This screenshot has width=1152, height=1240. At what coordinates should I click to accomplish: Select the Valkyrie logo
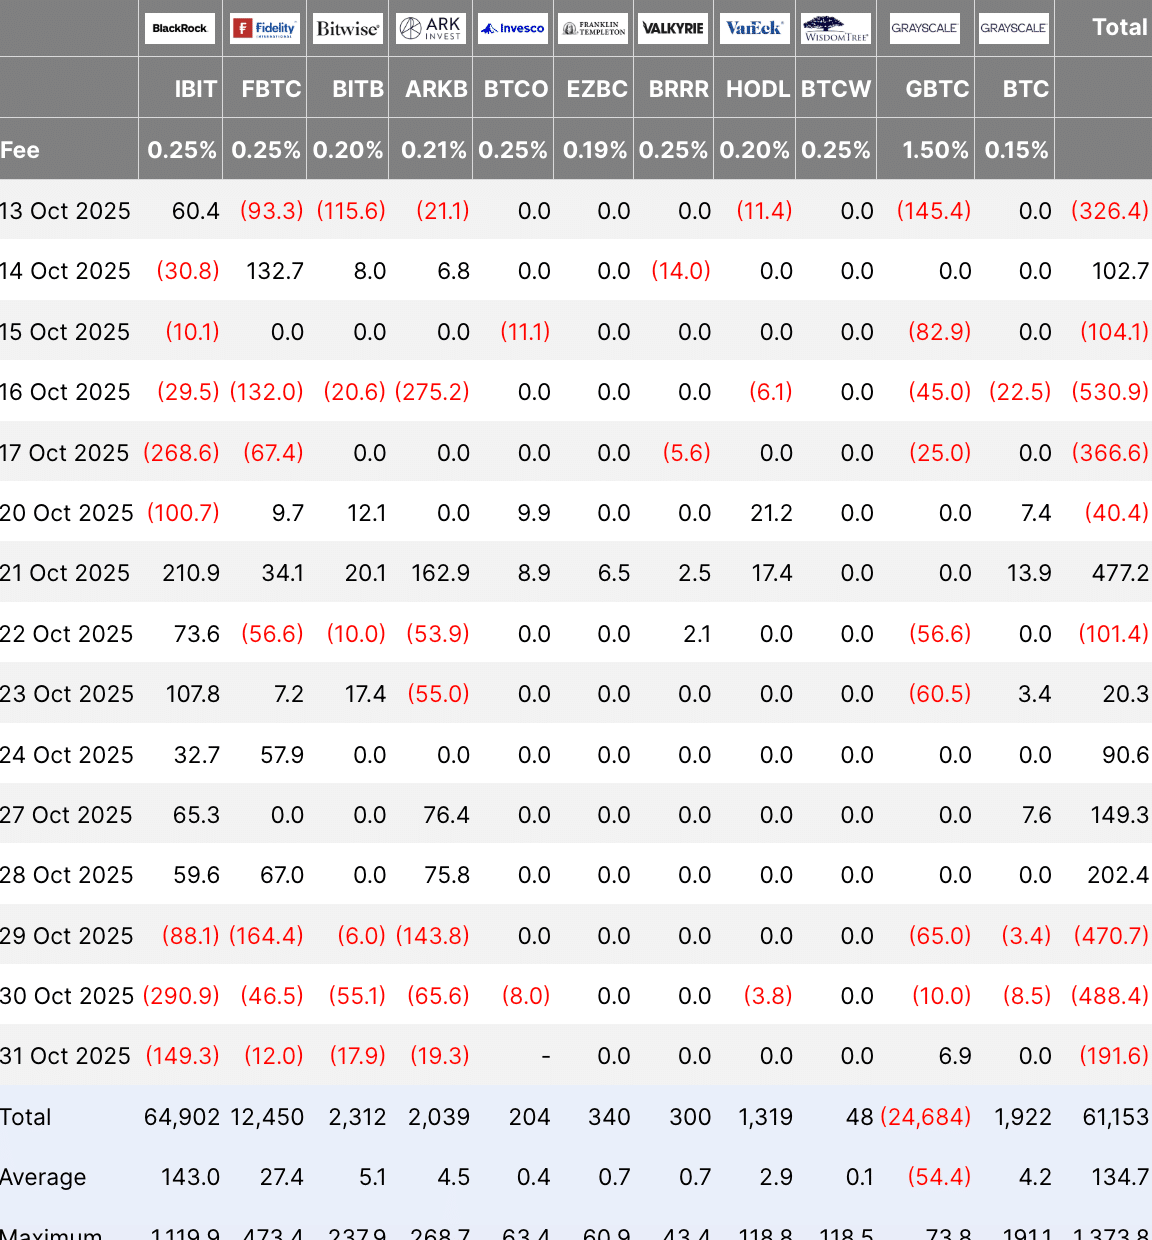pos(673,28)
